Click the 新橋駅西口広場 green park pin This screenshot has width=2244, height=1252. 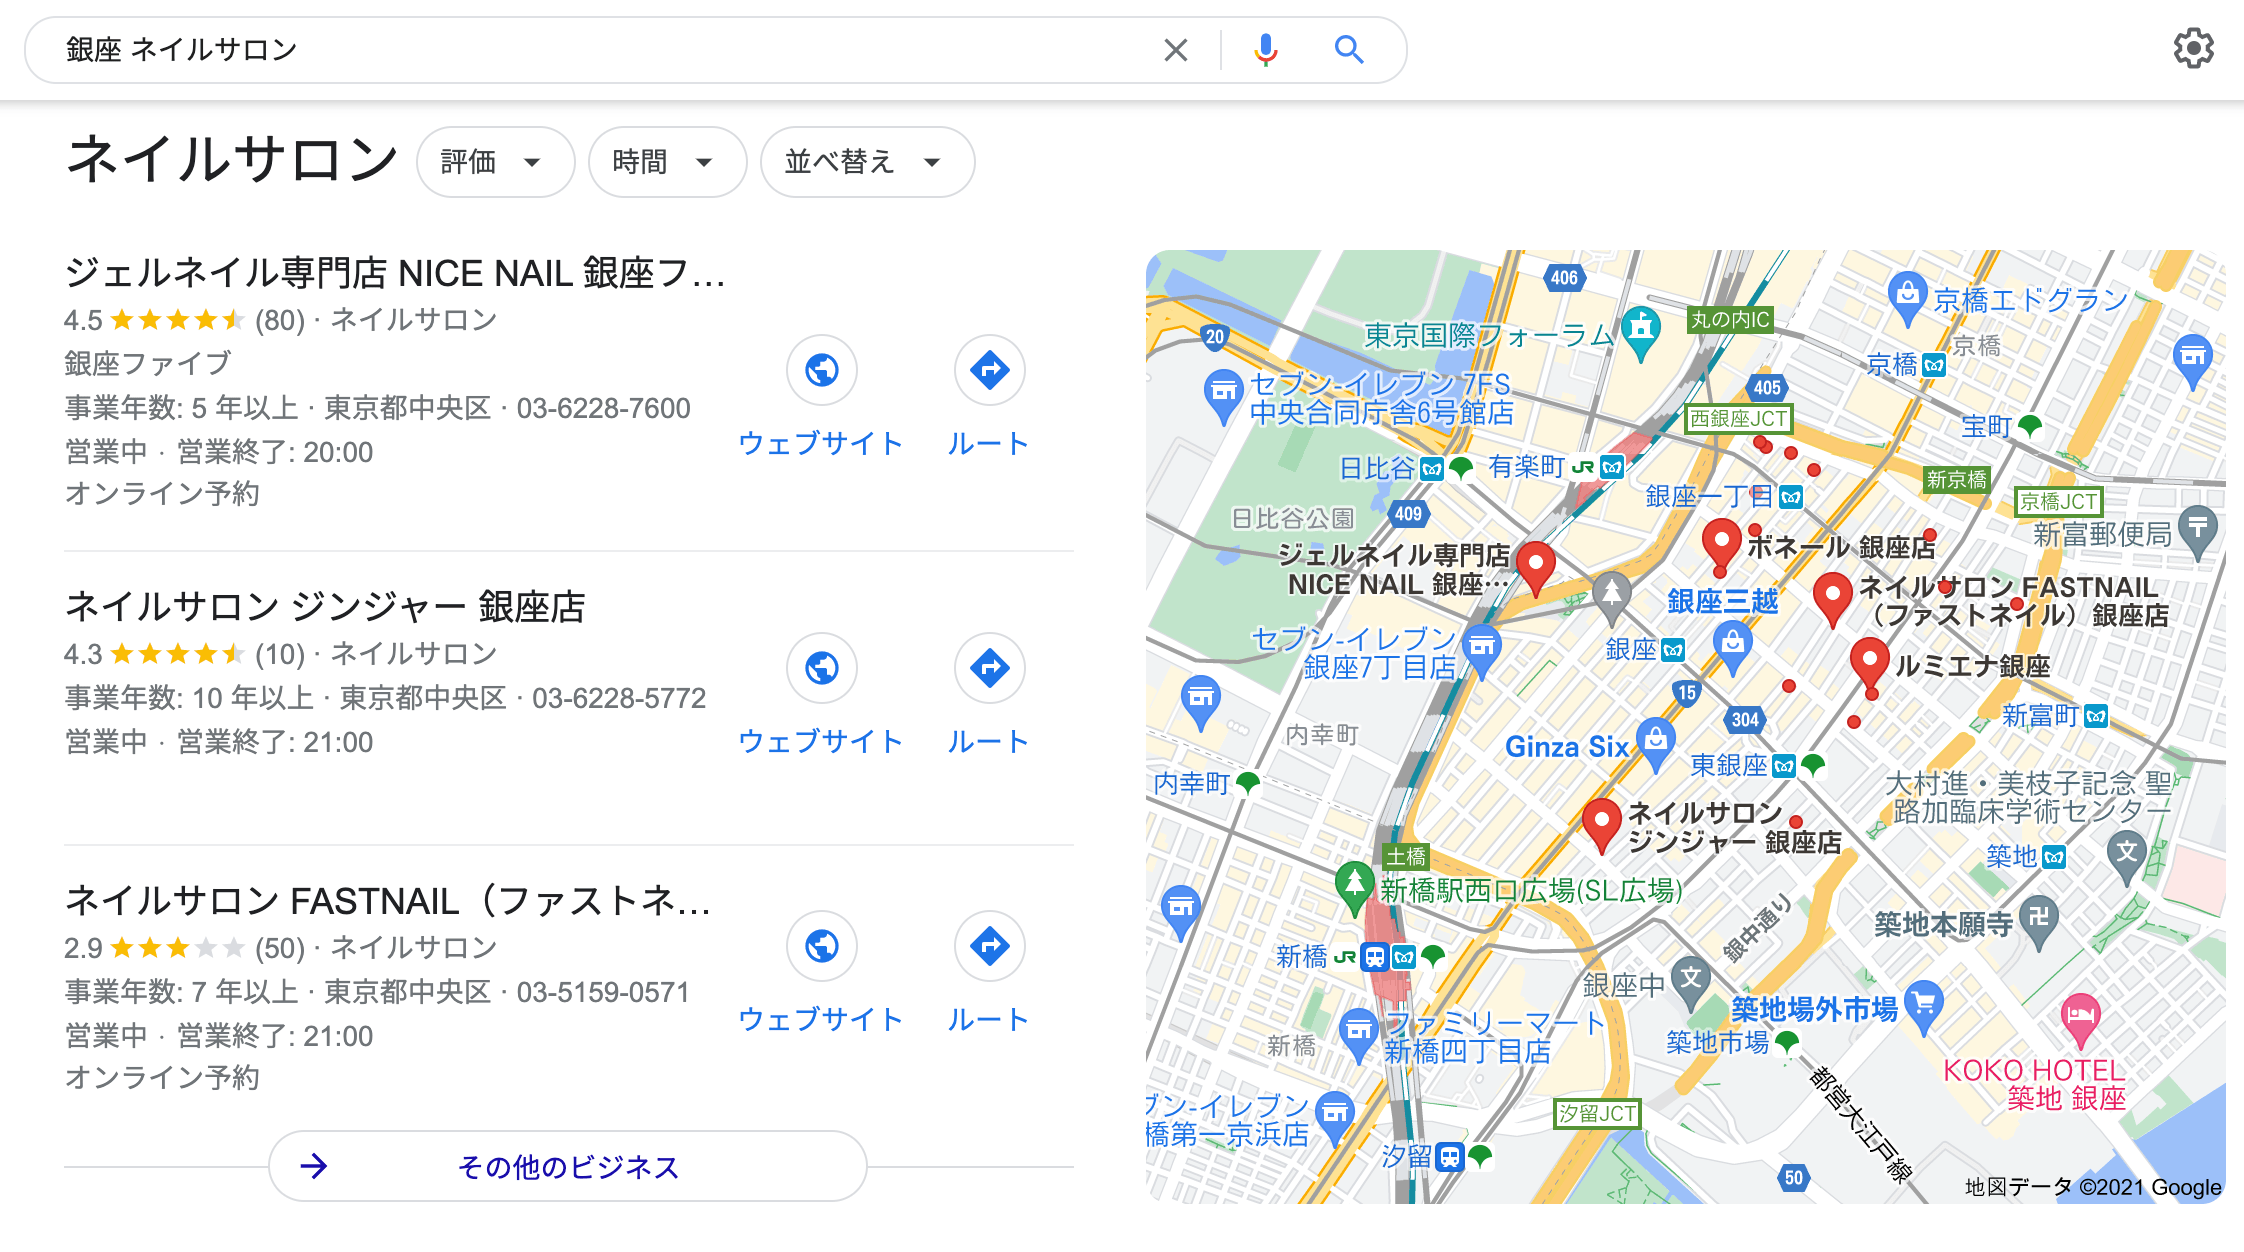(1354, 886)
